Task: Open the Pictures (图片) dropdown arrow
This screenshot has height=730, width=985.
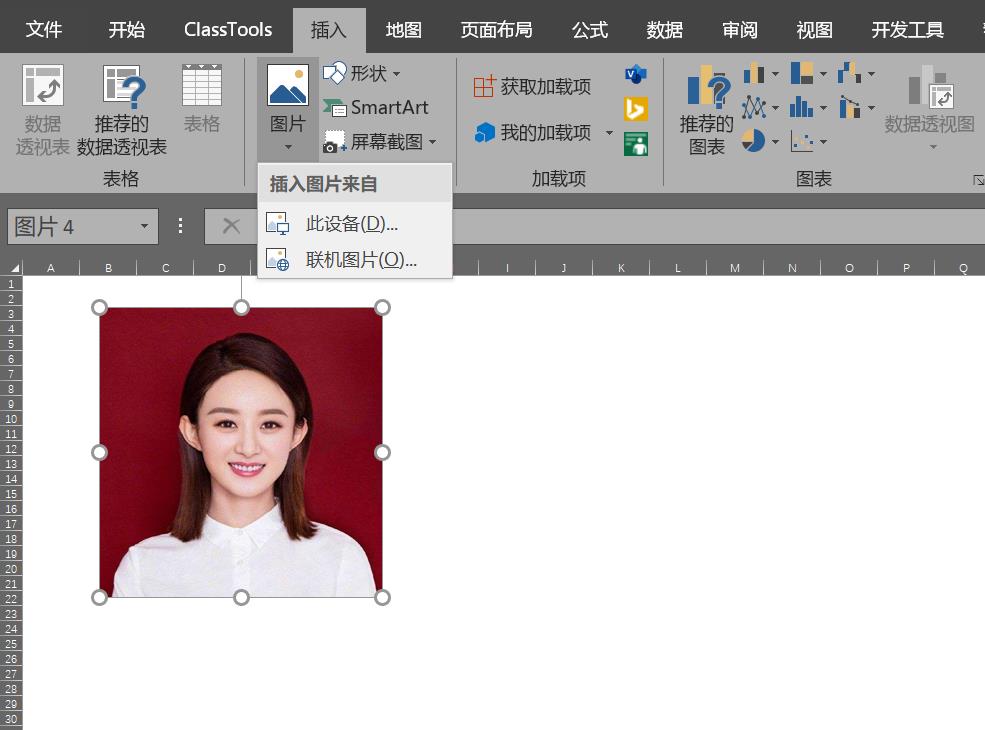Action: point(288,148)
